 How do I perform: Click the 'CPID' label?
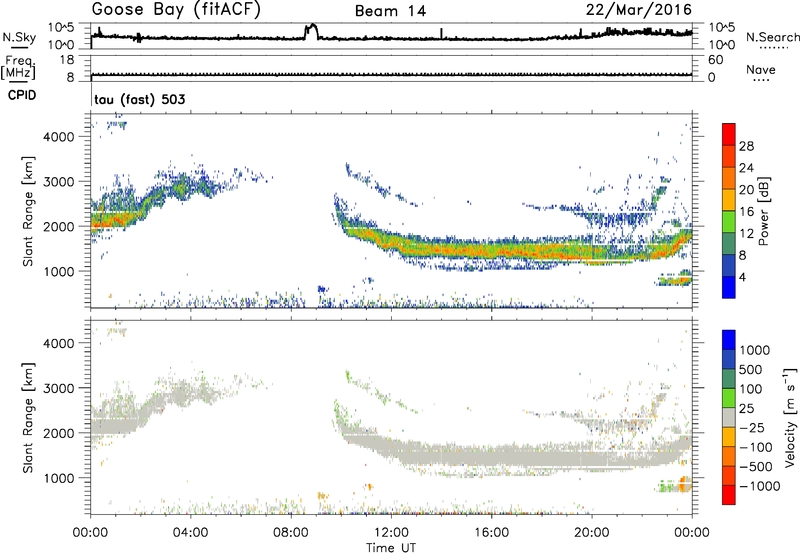(x=22, y=95)
